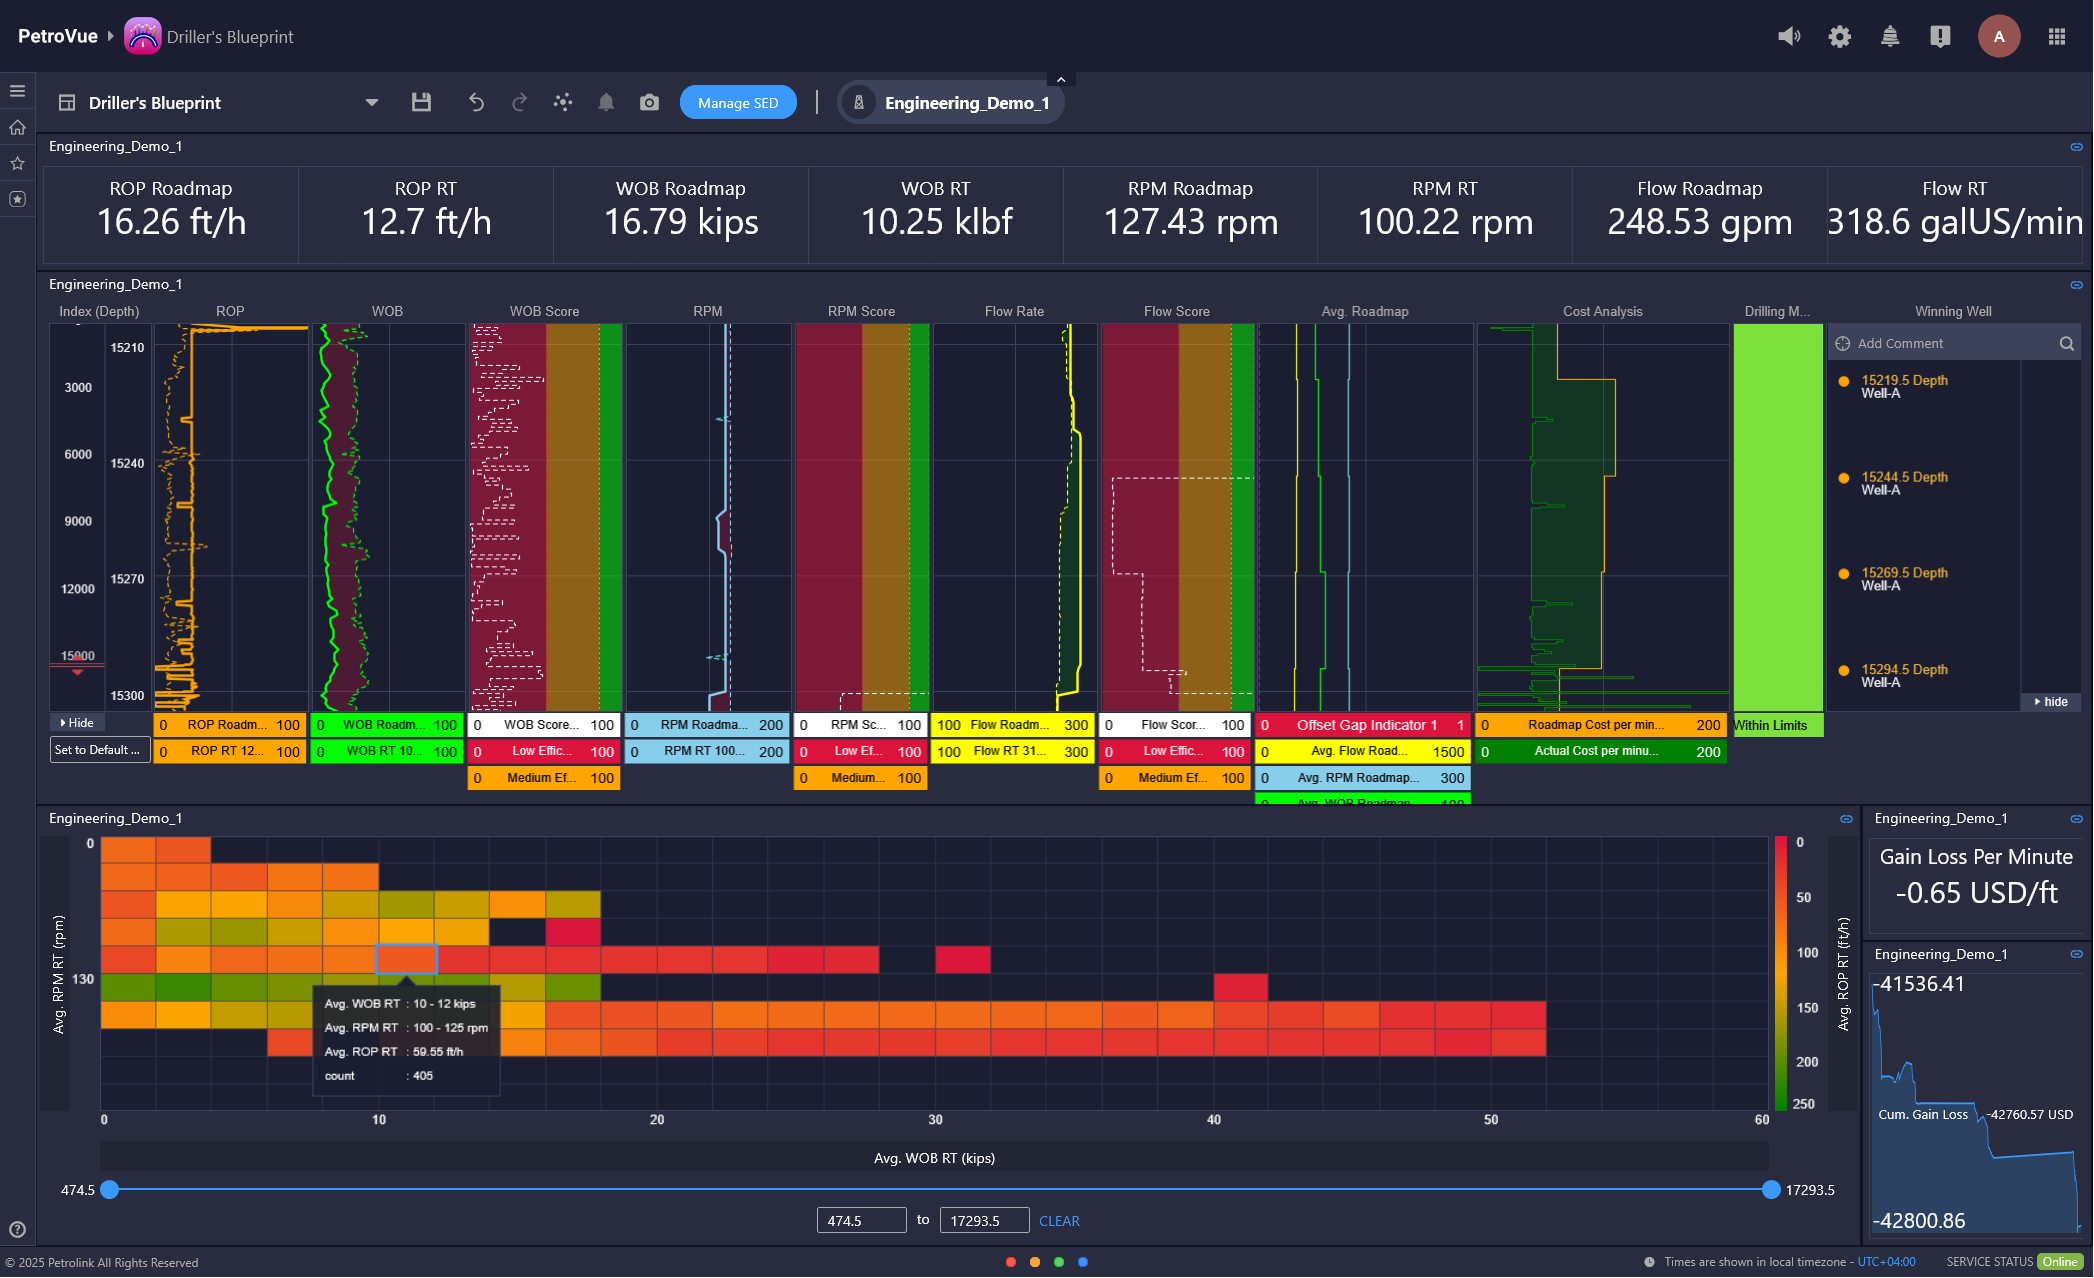This screenshot has width=2094, height=1278.
Task: Click the save dashboard icon
Action: pyautogui.click(x=421, y=102)
